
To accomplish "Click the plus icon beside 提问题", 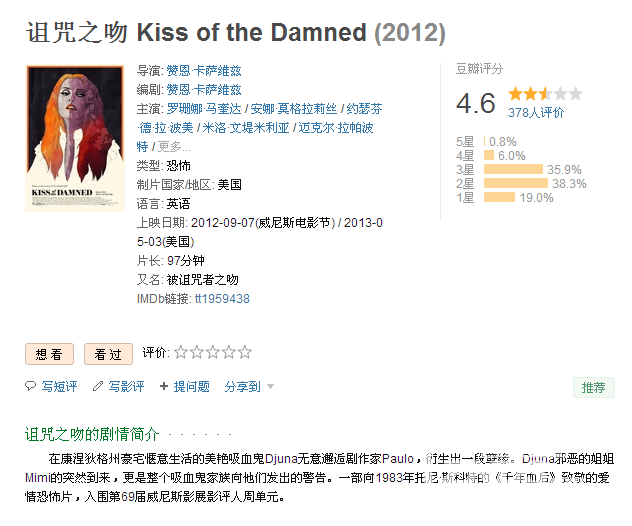I will click(x=164, y=386).
